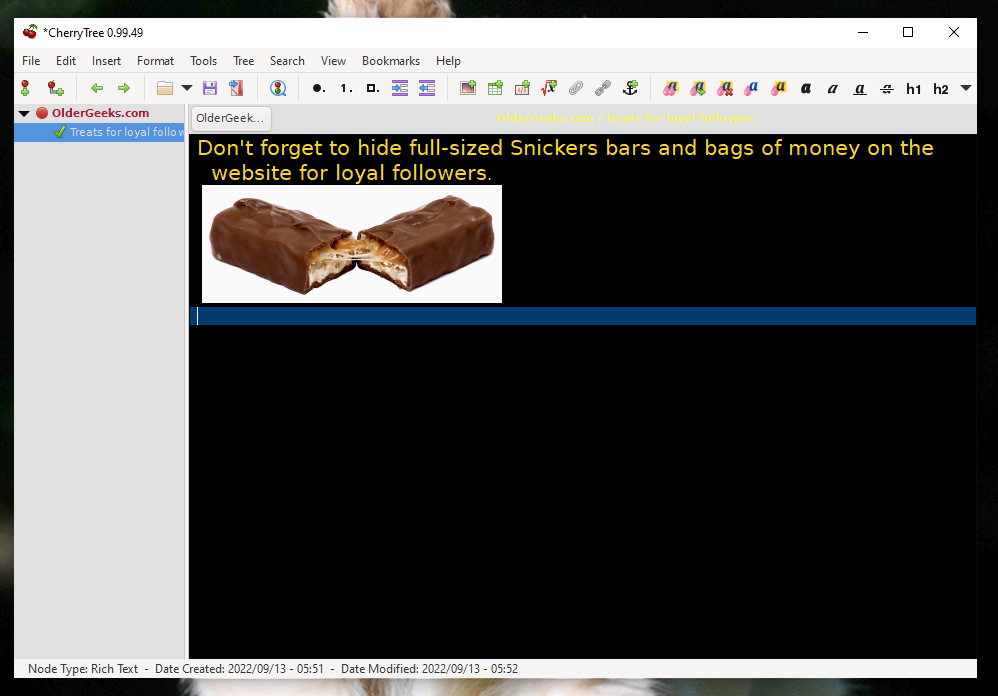Insert a file attachment with paperclip icon
The width and height of the screenshot is (998, 696).
pos(576,88)
